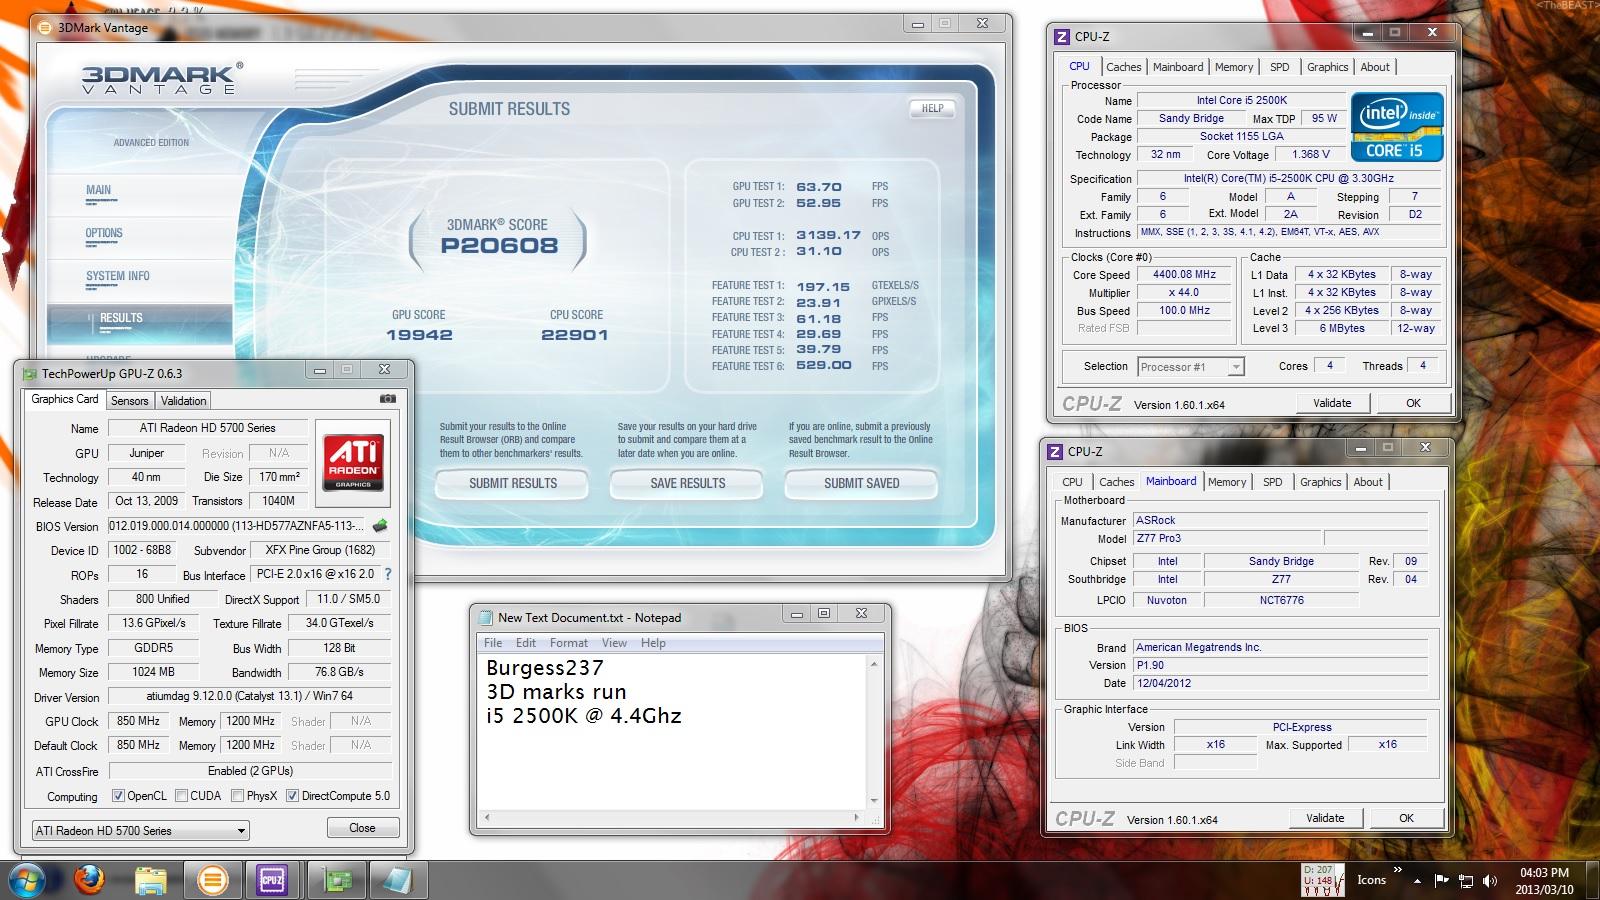Open Processor #1 selection dropdown
This screenshot has height=900, width=1600.
click(1191, 367)
